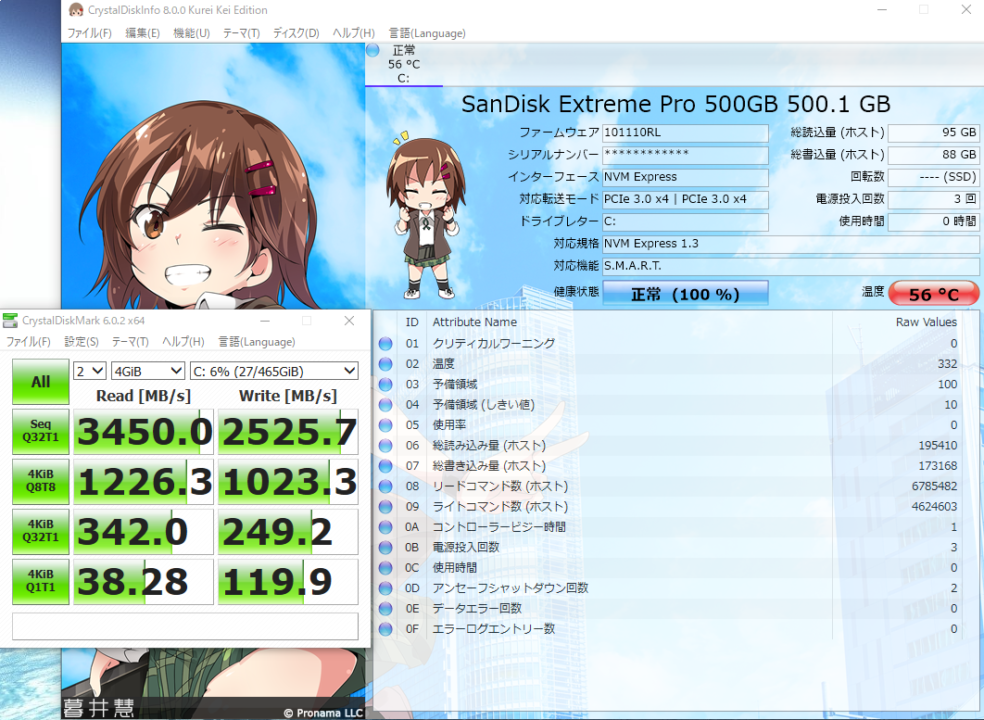Click the 正常 (100 %) health status button
This screenshot has width=984, height=720.
pos(685,294)
